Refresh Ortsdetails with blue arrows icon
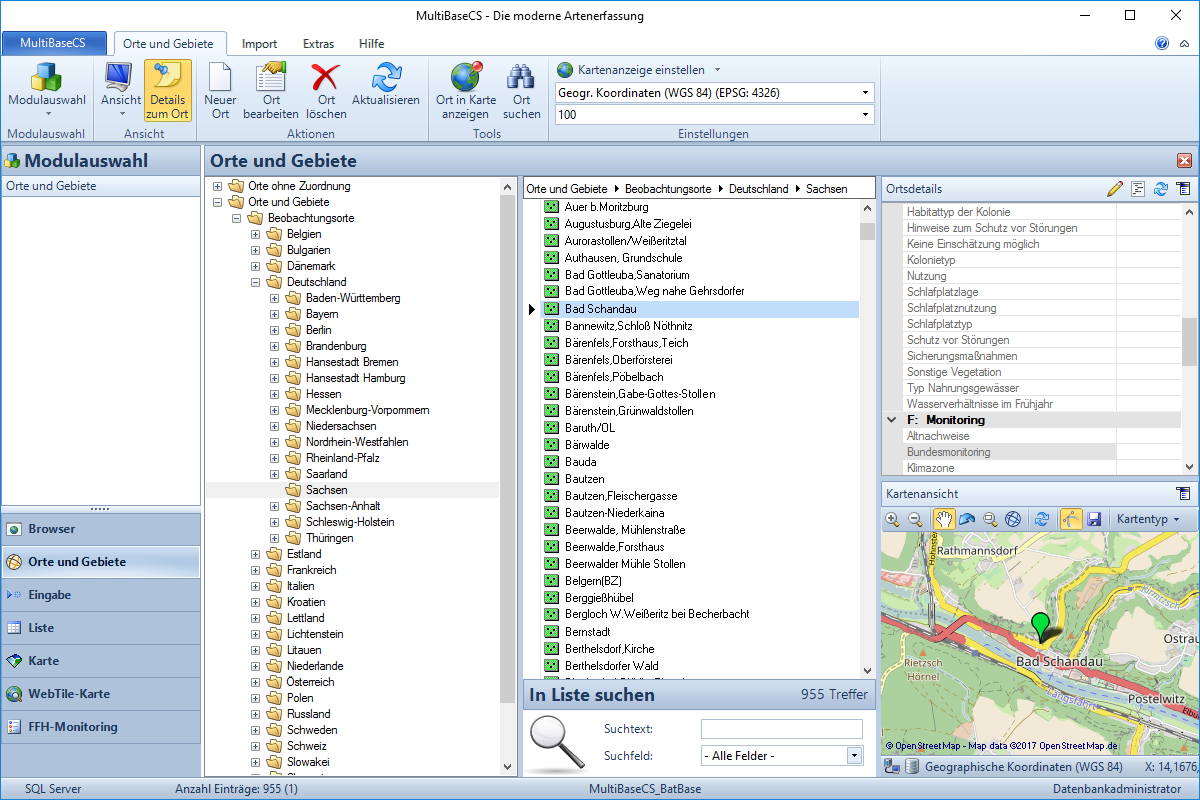Image resolution: width=1200 pixels, height=800 pixels. (x=1161, y=188)
